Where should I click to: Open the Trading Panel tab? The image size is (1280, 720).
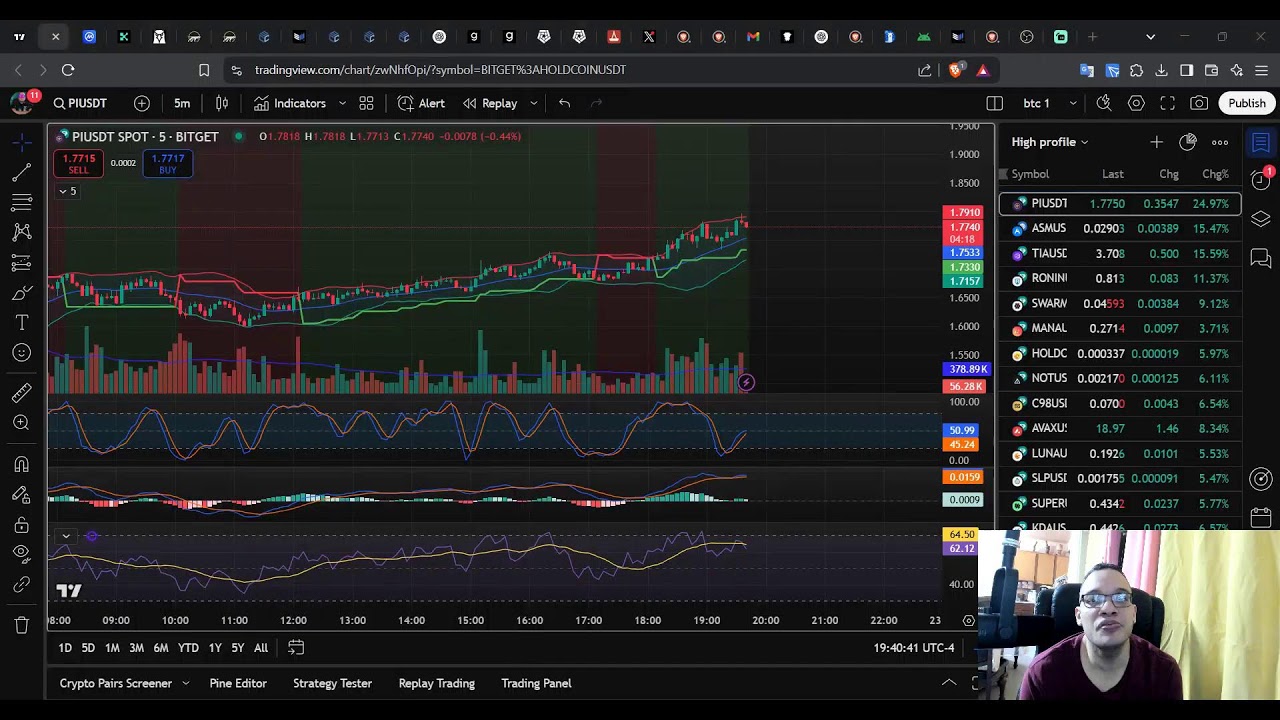(536, 683)
